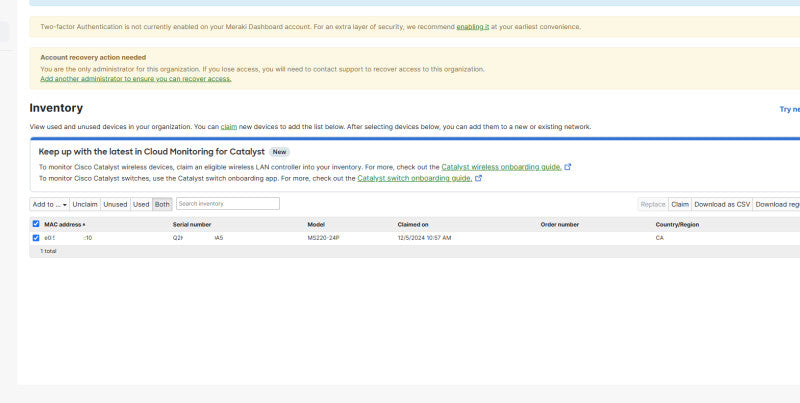Viewport: 800px width, 403px height.
Task: Click external-link icon after switch guide
Action: tap(478, 178)
